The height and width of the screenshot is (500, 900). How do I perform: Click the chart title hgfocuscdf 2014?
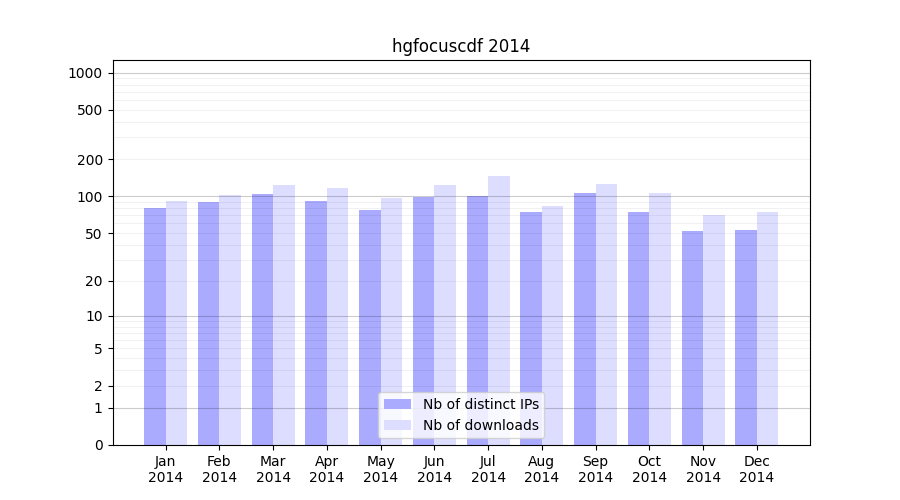(461, 46)
